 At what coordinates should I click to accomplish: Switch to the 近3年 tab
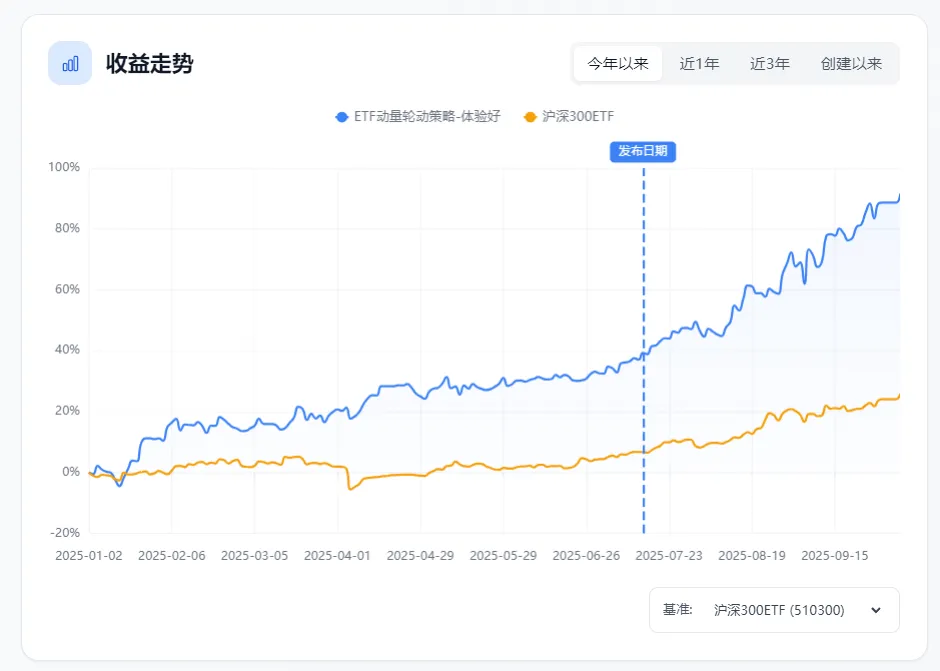(770, 64)
